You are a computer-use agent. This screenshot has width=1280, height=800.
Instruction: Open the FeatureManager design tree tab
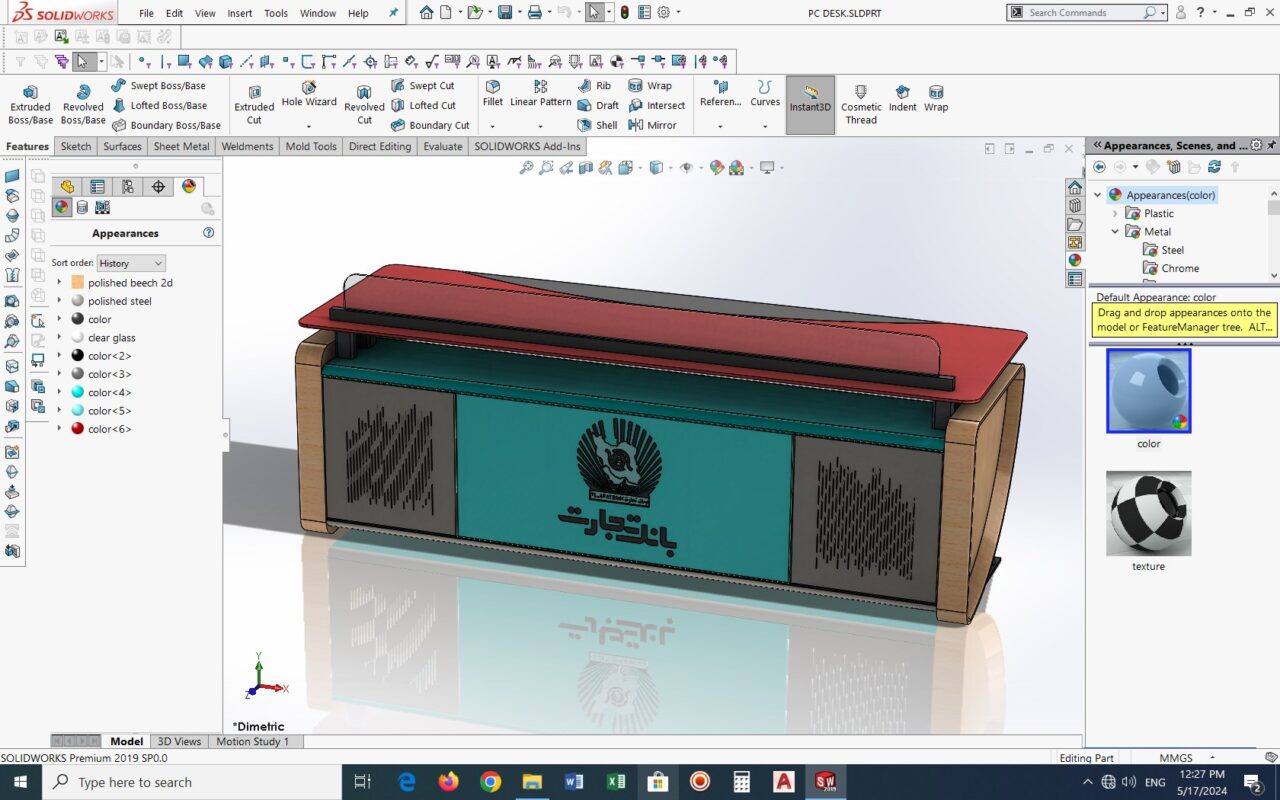(x=67, y=186)
